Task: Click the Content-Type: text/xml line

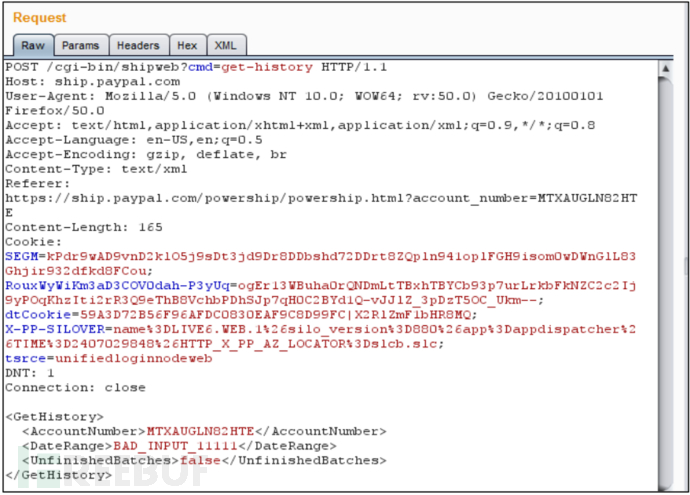Action: pos(96,169)
